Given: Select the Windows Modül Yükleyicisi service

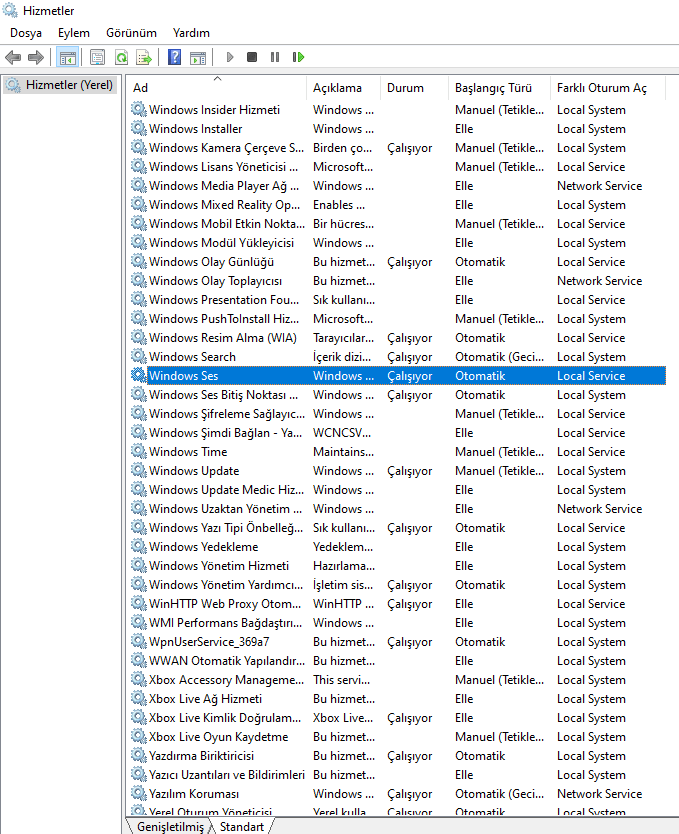Looking at the screenshot, I should 221,243.
